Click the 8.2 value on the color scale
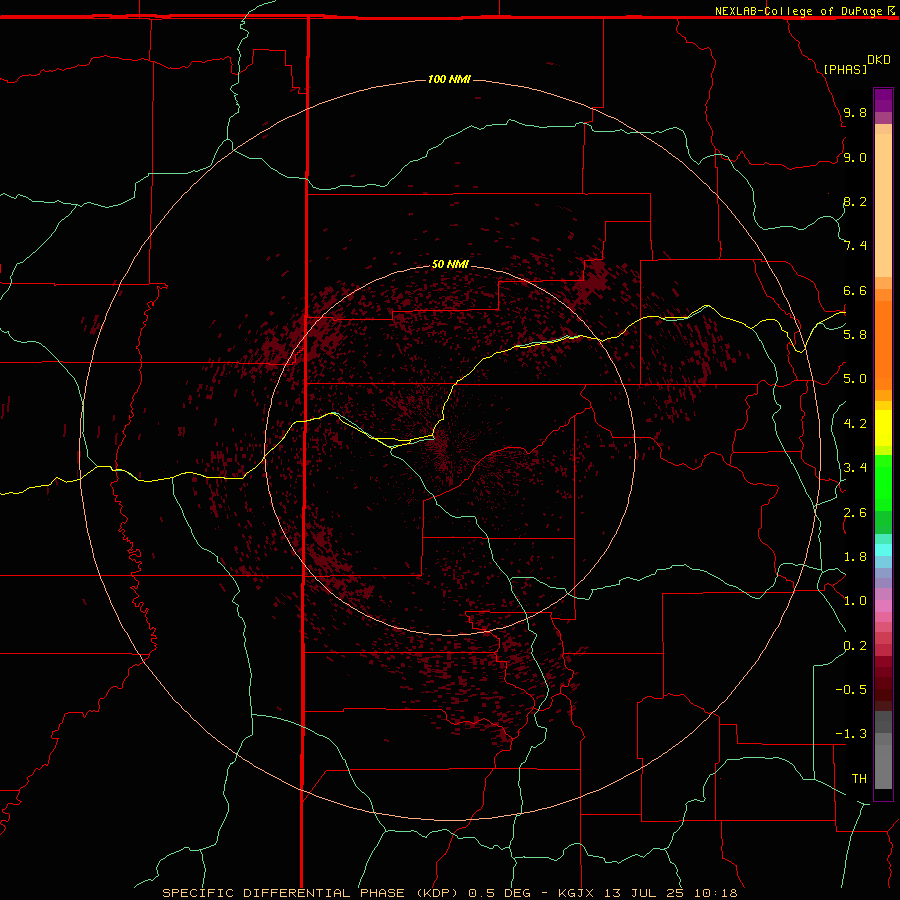Screen dimensions: 900x900 pyautogui.click(x=855, y=201)
